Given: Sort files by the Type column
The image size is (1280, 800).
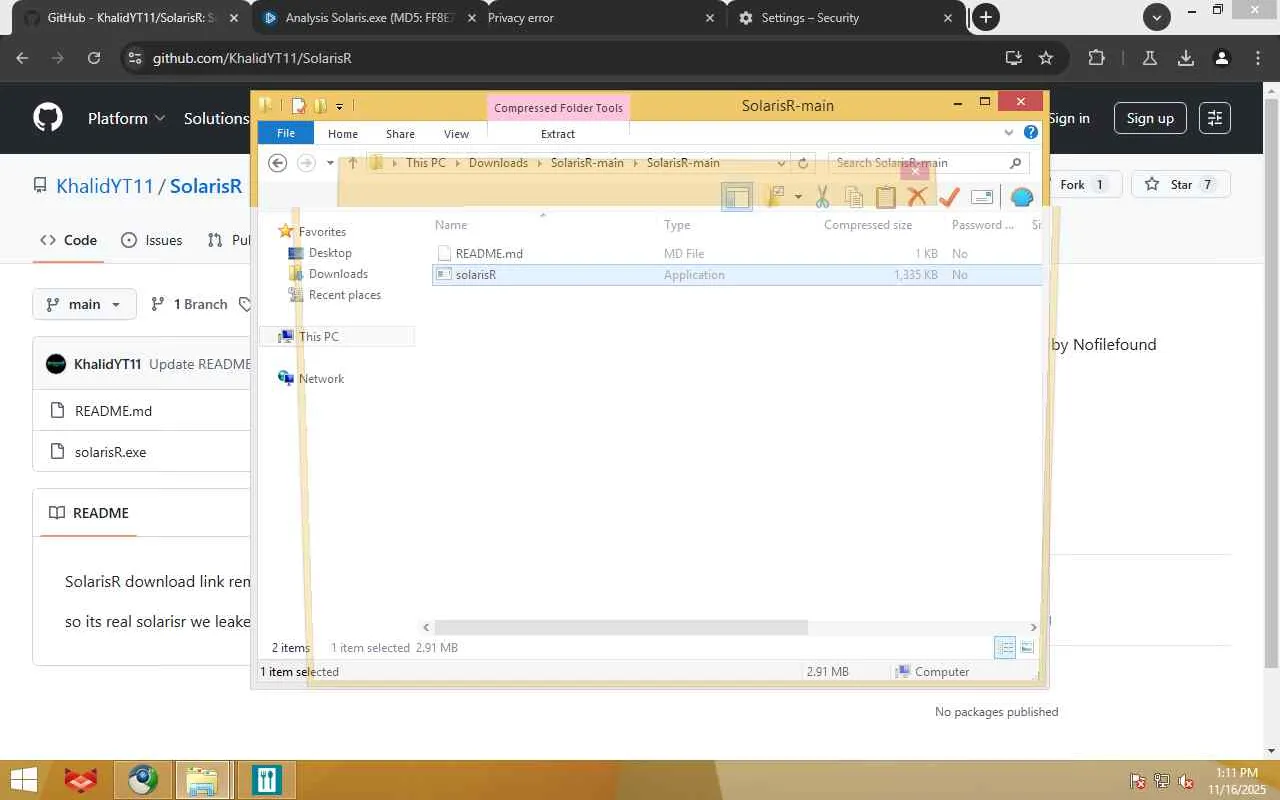Looking at the screenshot, I should point(677,225).
